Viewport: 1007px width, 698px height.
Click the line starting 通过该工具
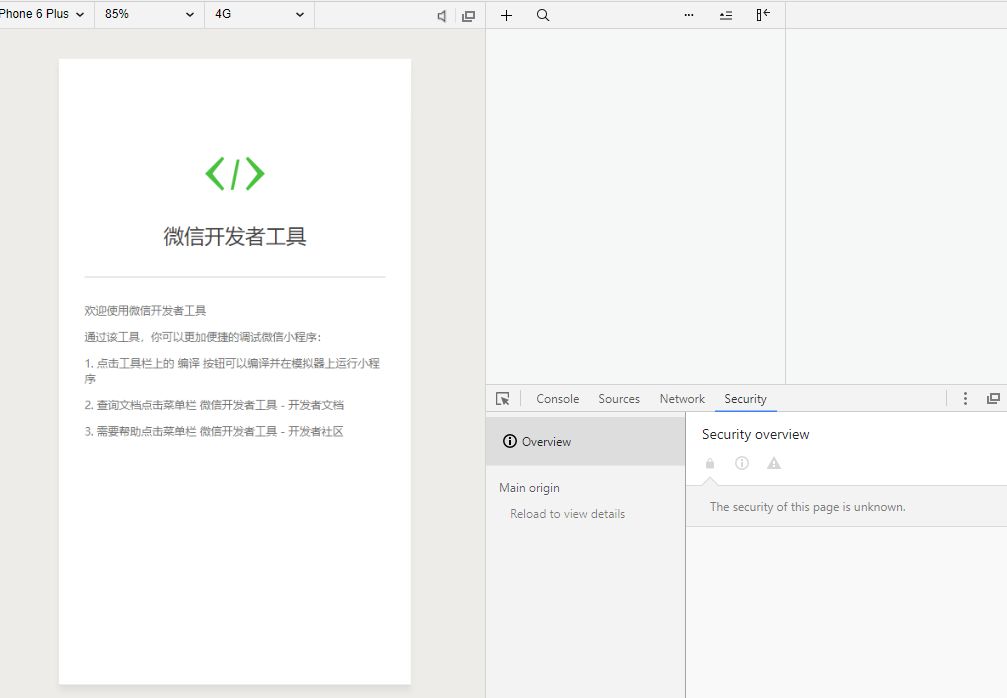pyautogui.click(x=202, y=337)
